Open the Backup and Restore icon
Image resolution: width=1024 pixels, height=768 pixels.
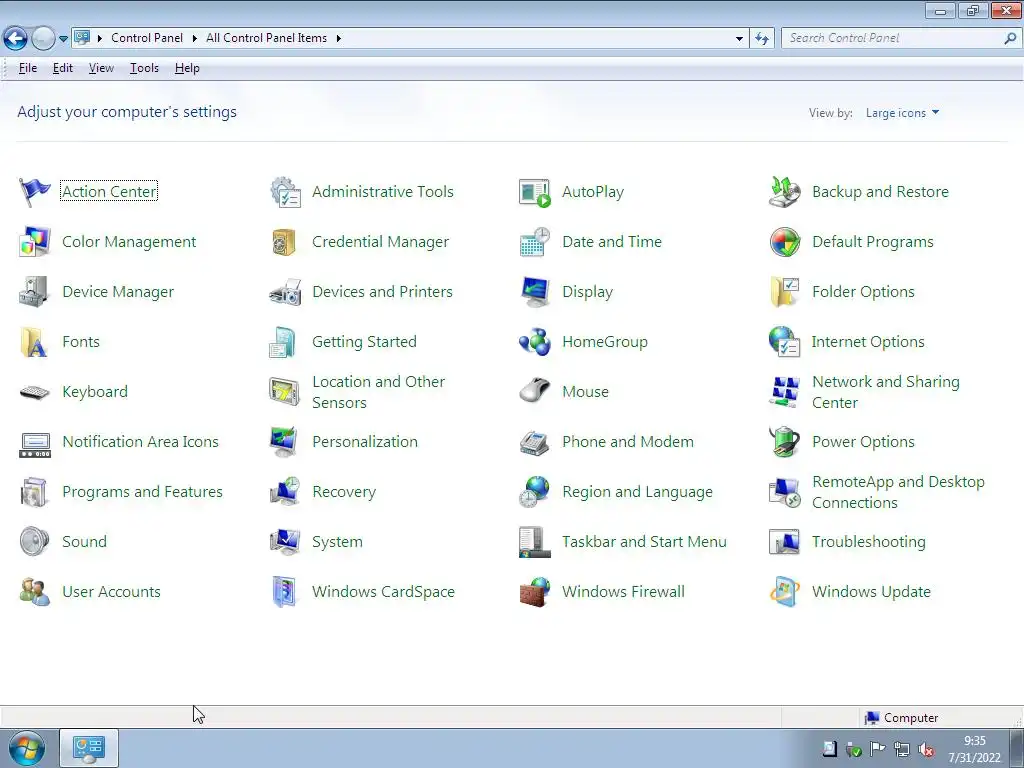coord(785,192)
